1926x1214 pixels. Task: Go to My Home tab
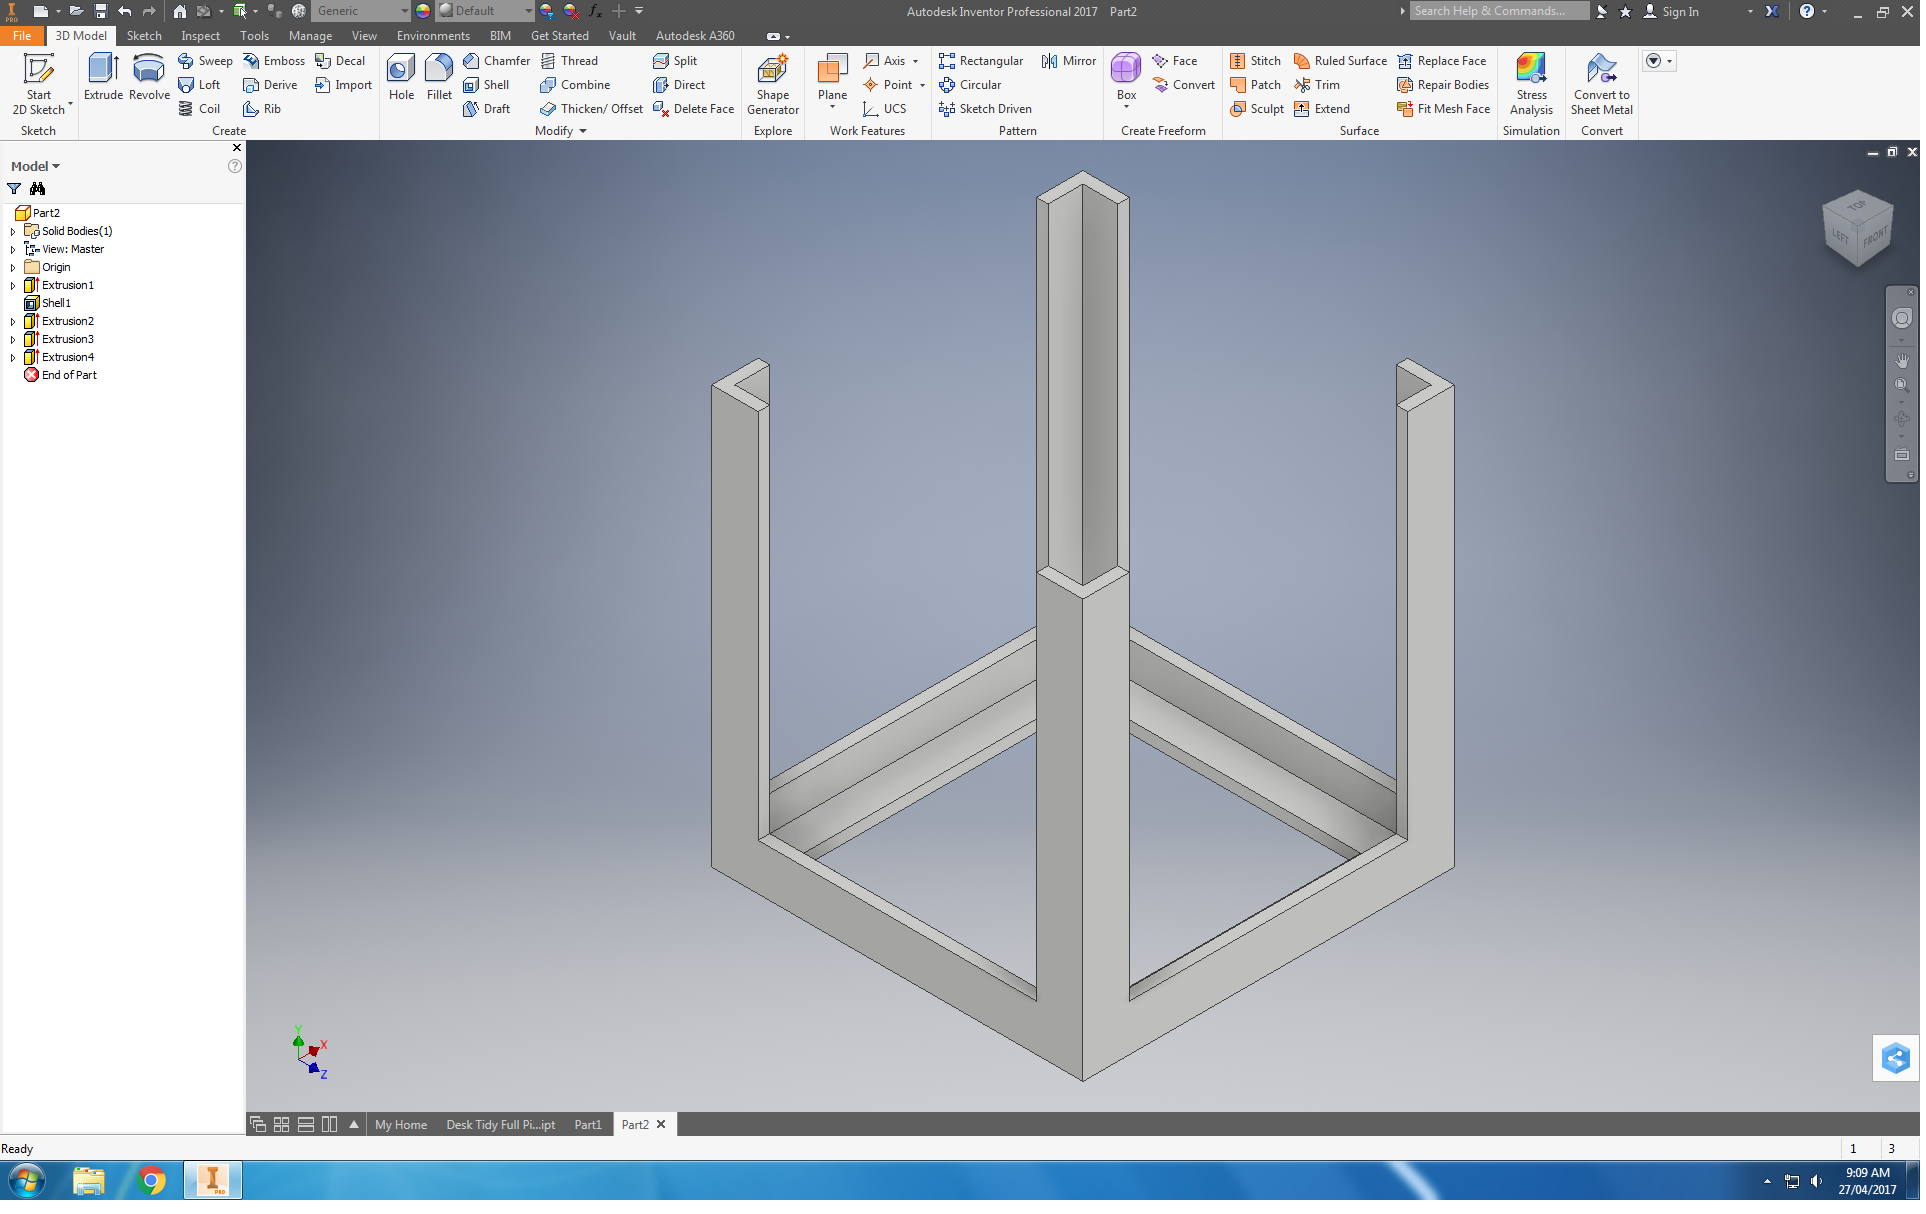click(x=400, y=1125)
